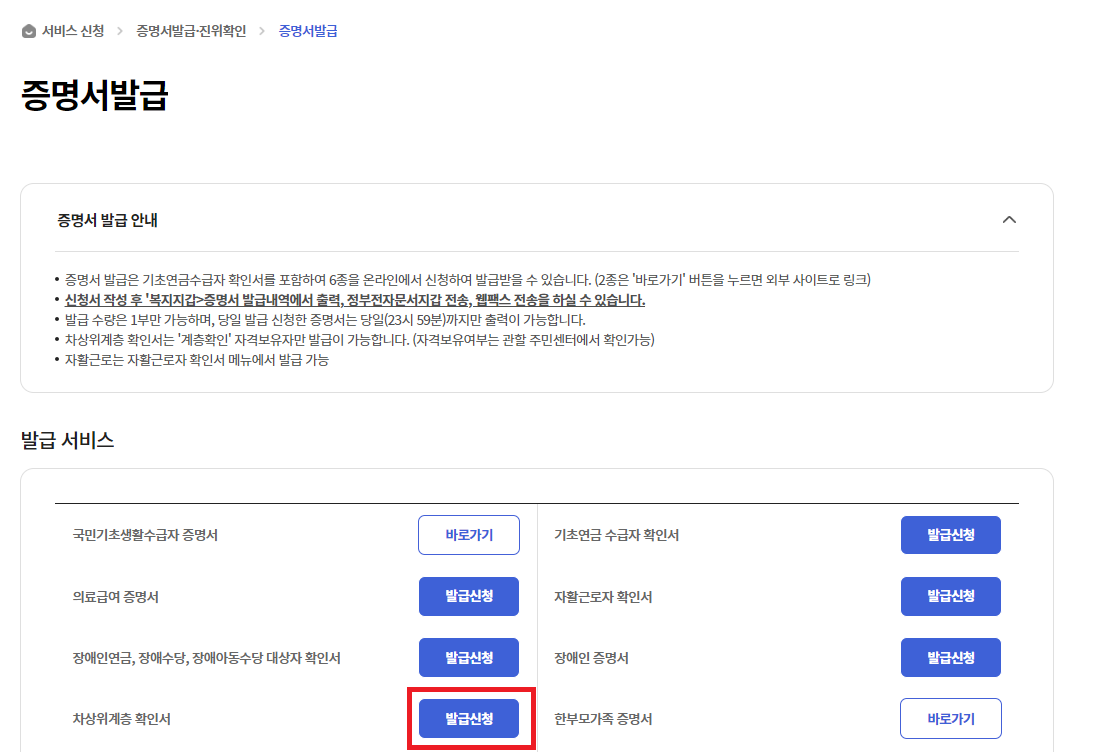
Task: Click 발급신청 for 자활근로자 확인서
Action: coord(950,596)
